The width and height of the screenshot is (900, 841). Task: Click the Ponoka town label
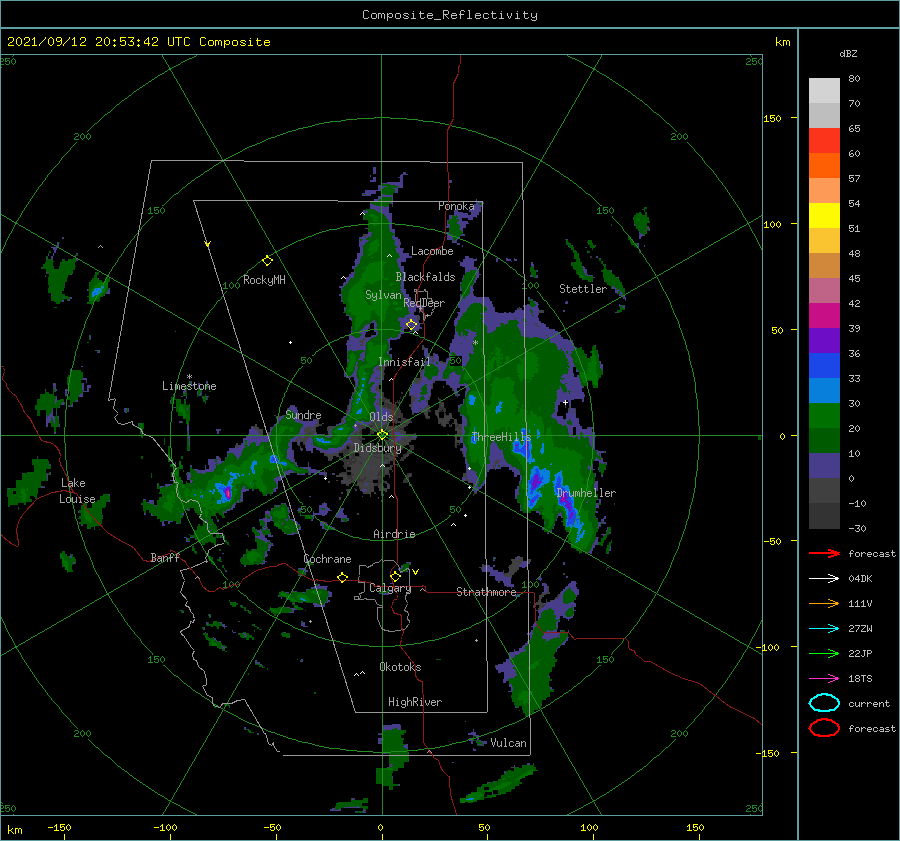456,206
